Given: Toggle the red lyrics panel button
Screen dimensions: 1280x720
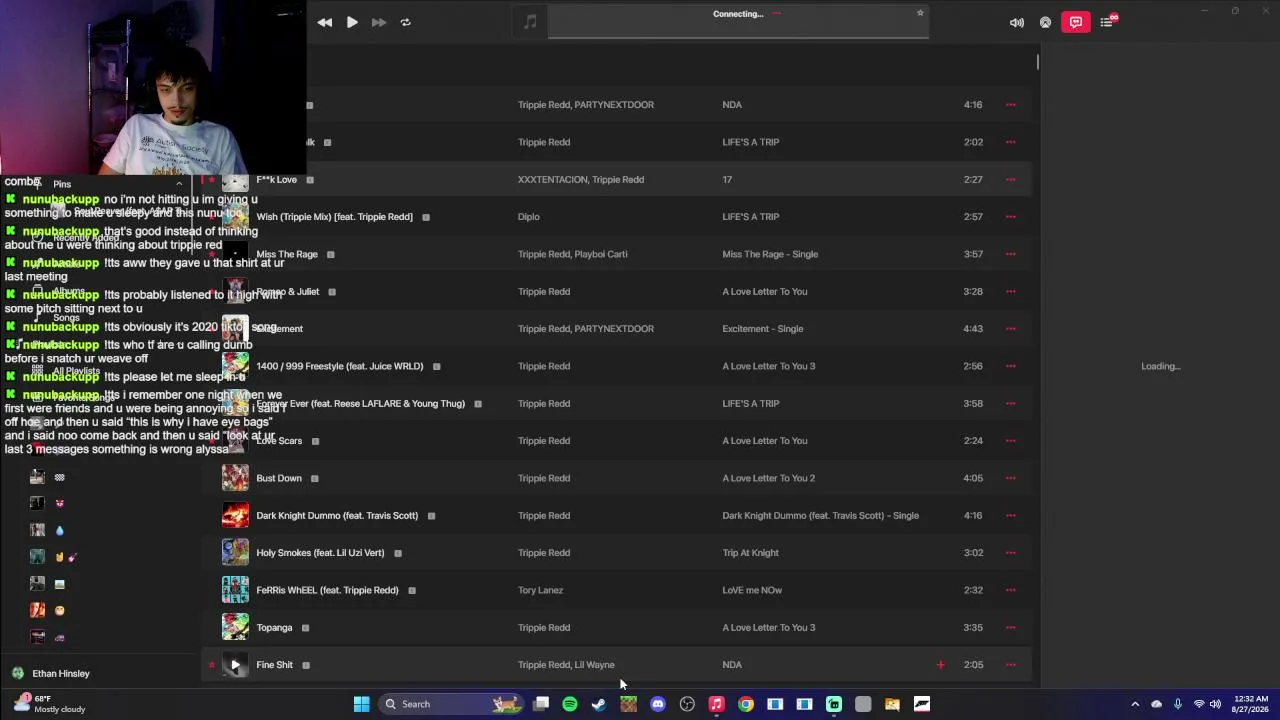Looking at the screenshot, I should coord(1076,22).
